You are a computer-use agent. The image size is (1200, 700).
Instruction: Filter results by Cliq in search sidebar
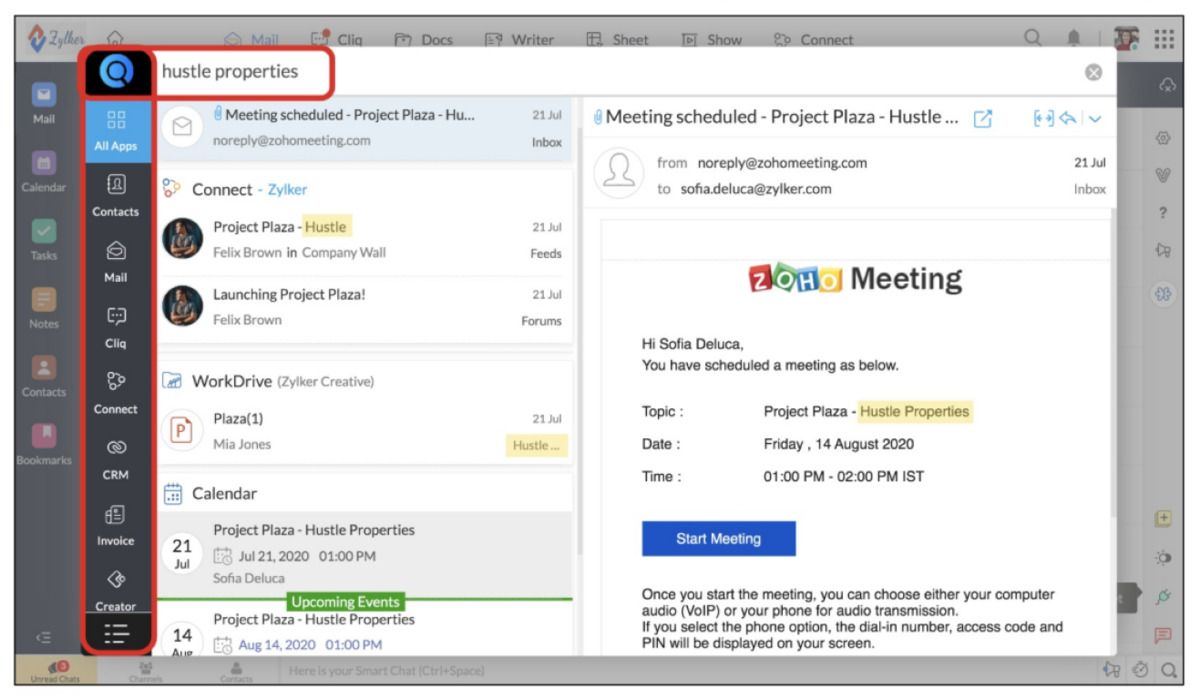[116, 328]
